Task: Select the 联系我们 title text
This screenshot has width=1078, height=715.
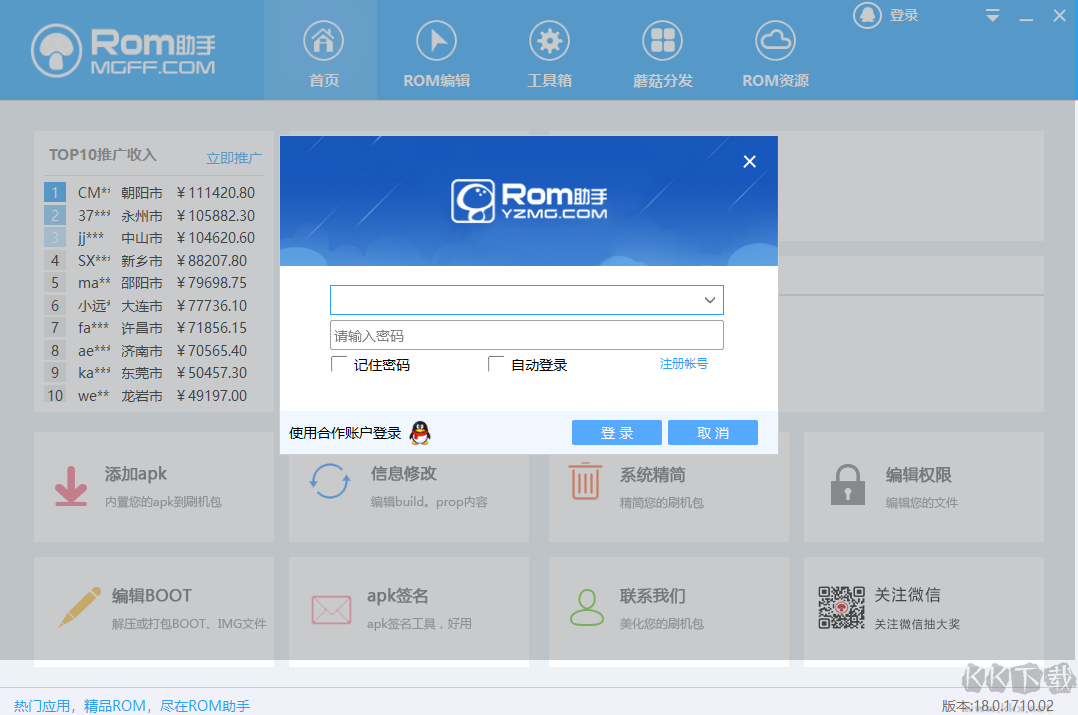Action: point(652,595)
